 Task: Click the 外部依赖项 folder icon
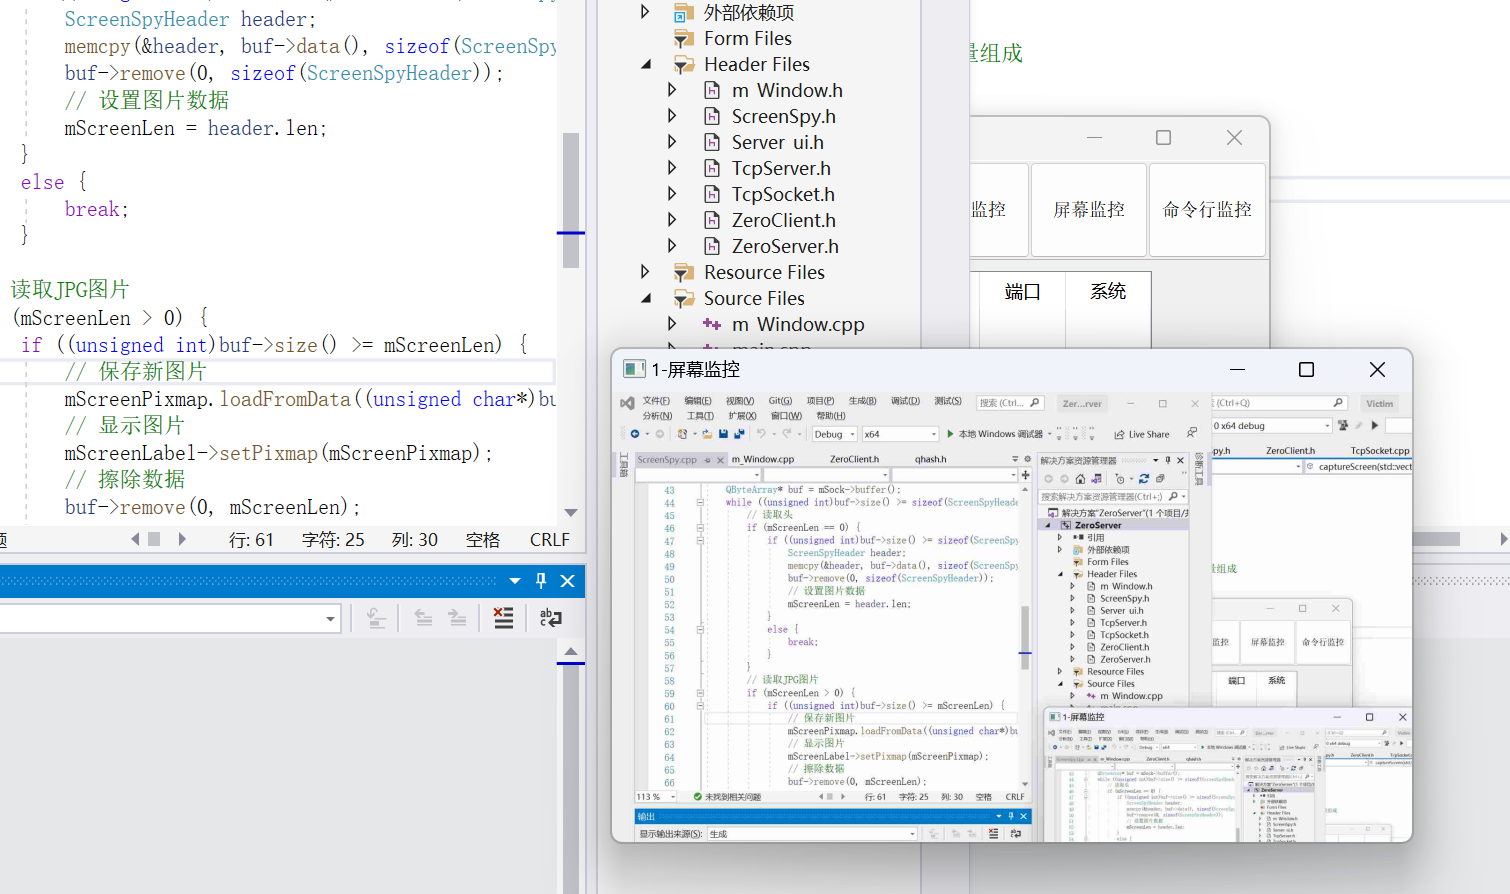tap(684, 12)
